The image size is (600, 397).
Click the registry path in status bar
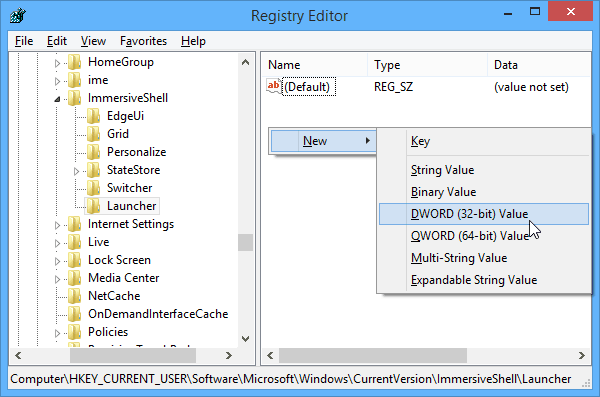click(291, 379)
